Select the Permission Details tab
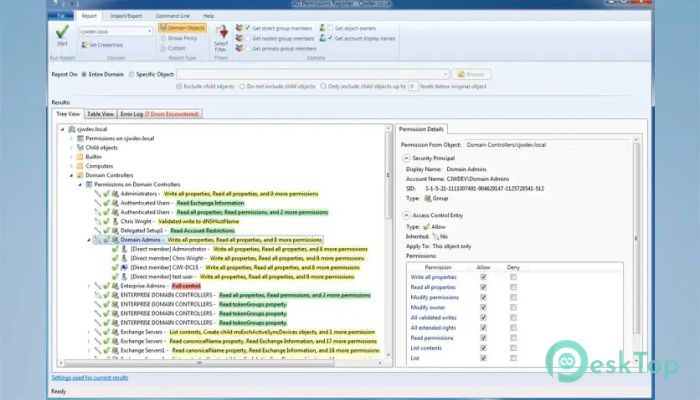The image size is (700, 400). pyautogui.click(x=421, y=129)
